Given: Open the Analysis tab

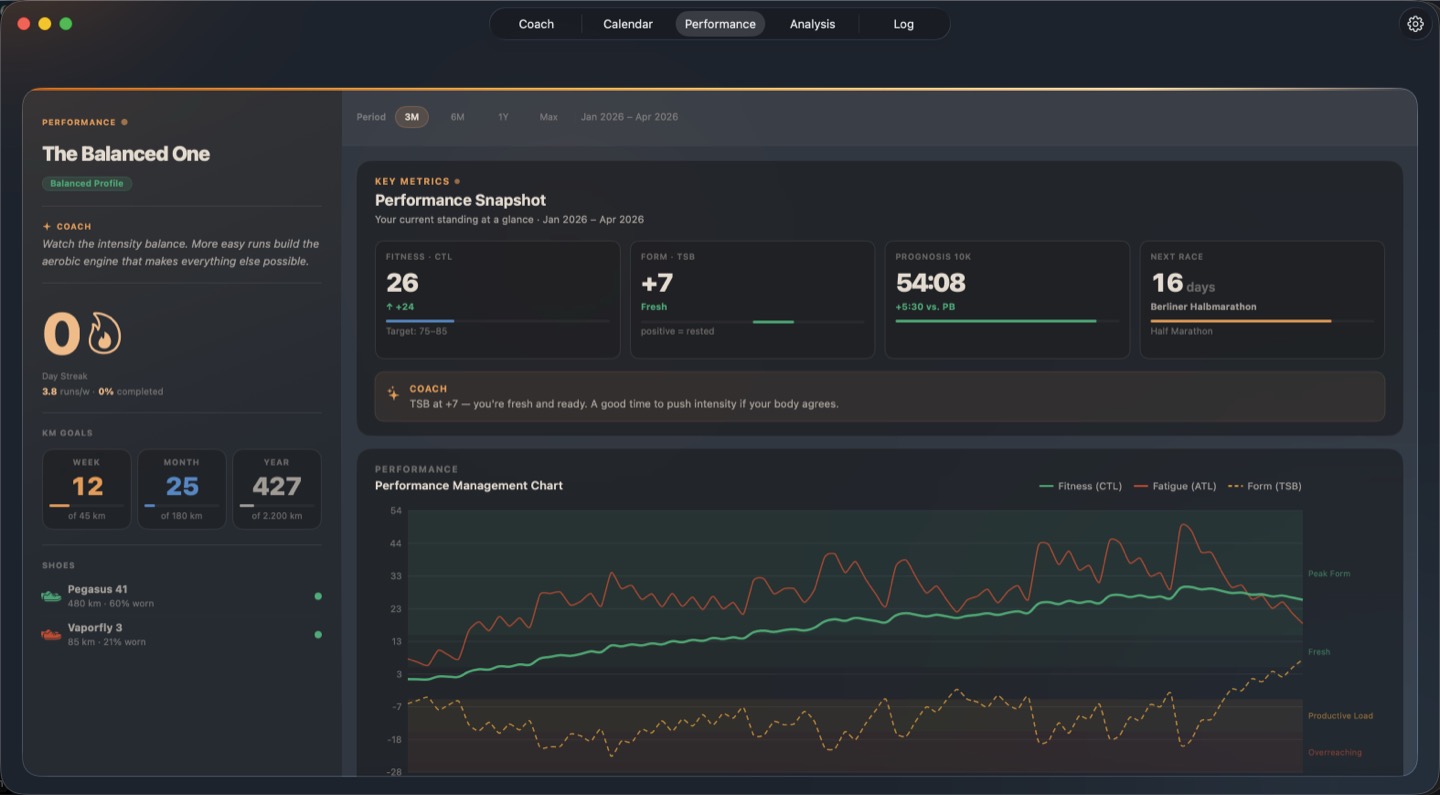Looking at the screenshot, I should click(811, 23).
